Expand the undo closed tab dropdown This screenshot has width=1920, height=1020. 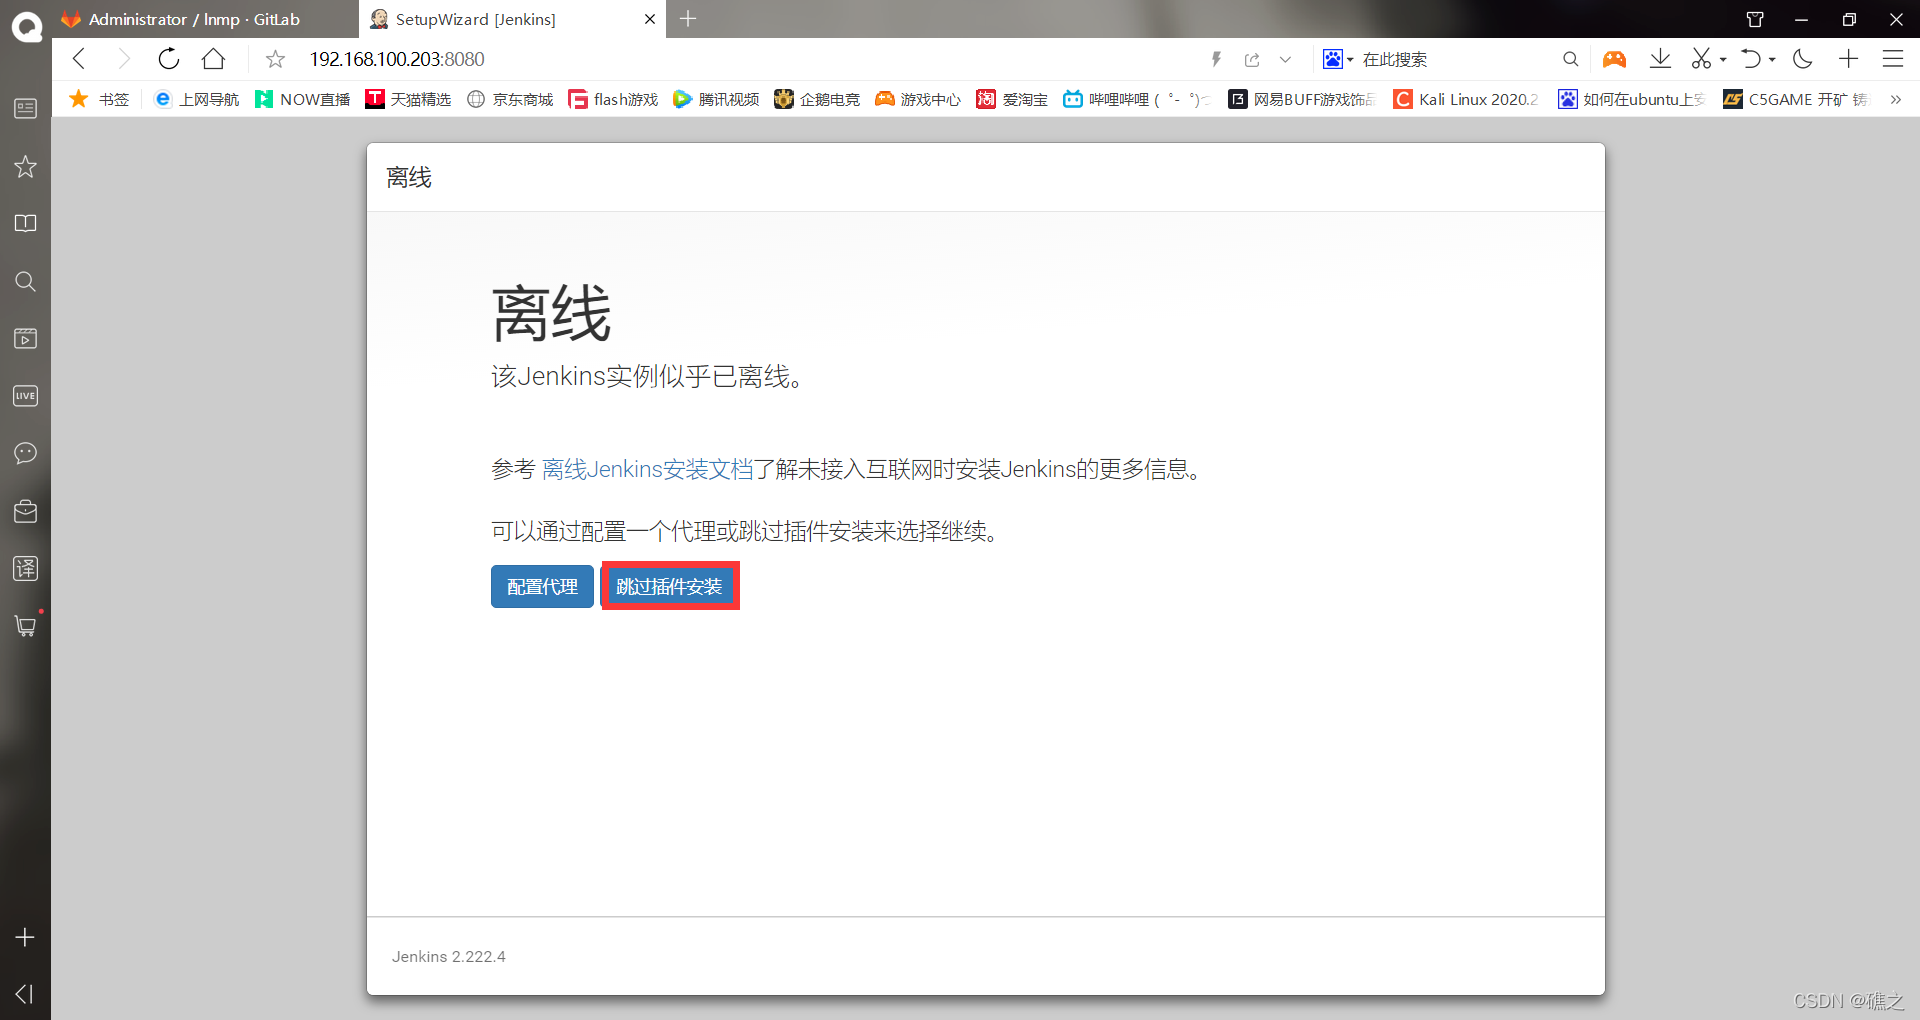click(1772, 60)
